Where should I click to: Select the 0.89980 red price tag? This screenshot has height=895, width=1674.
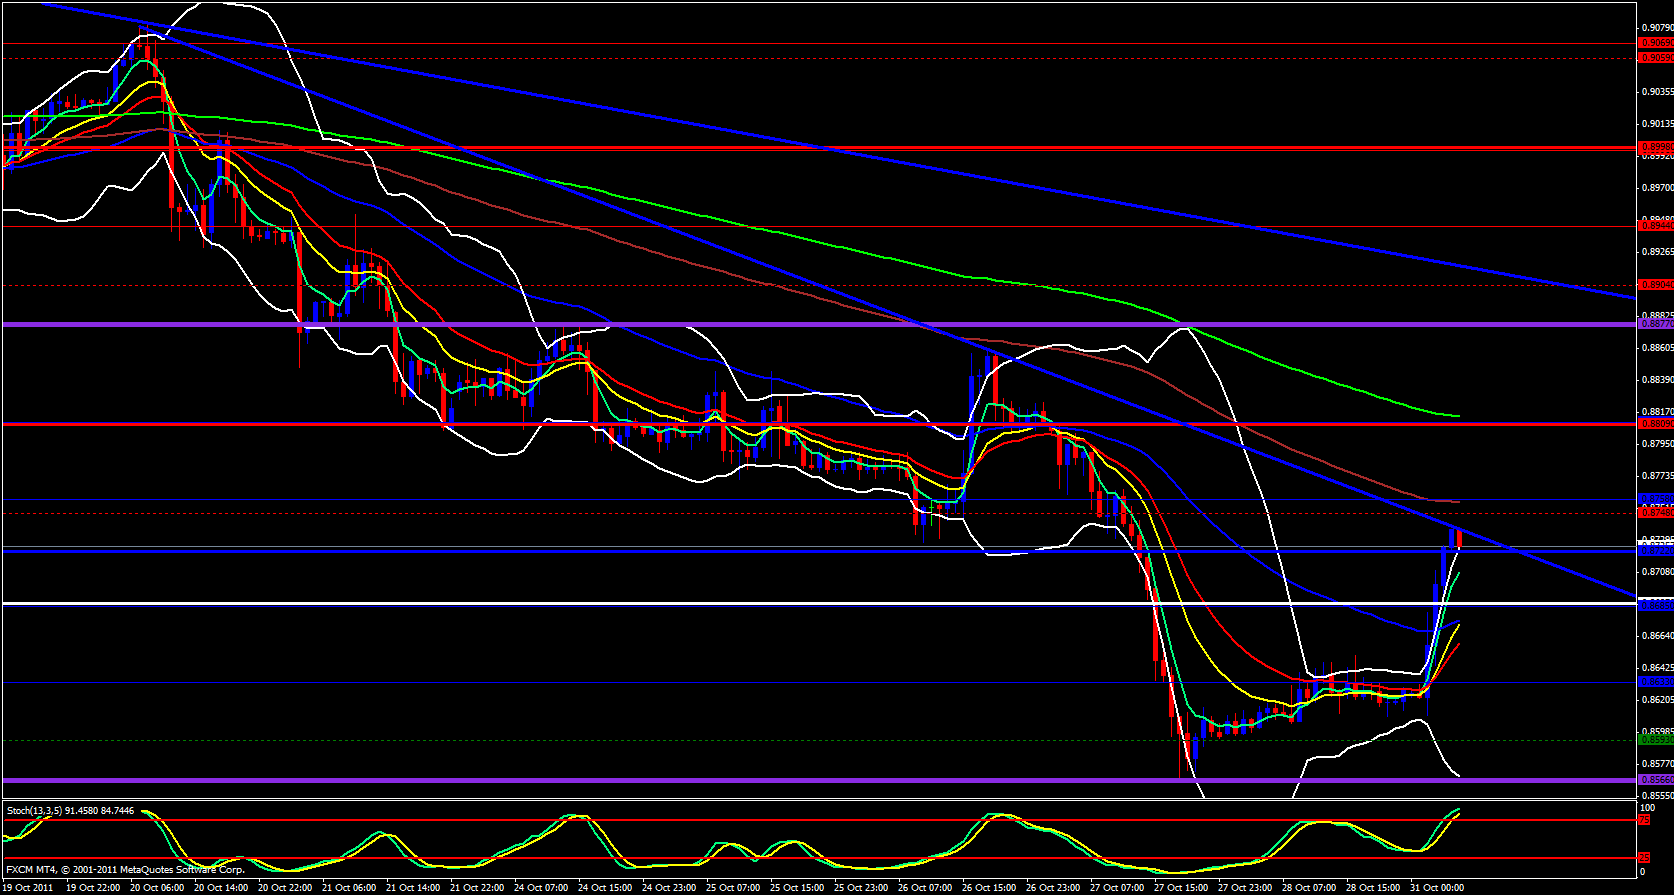tap(1656, 147)
